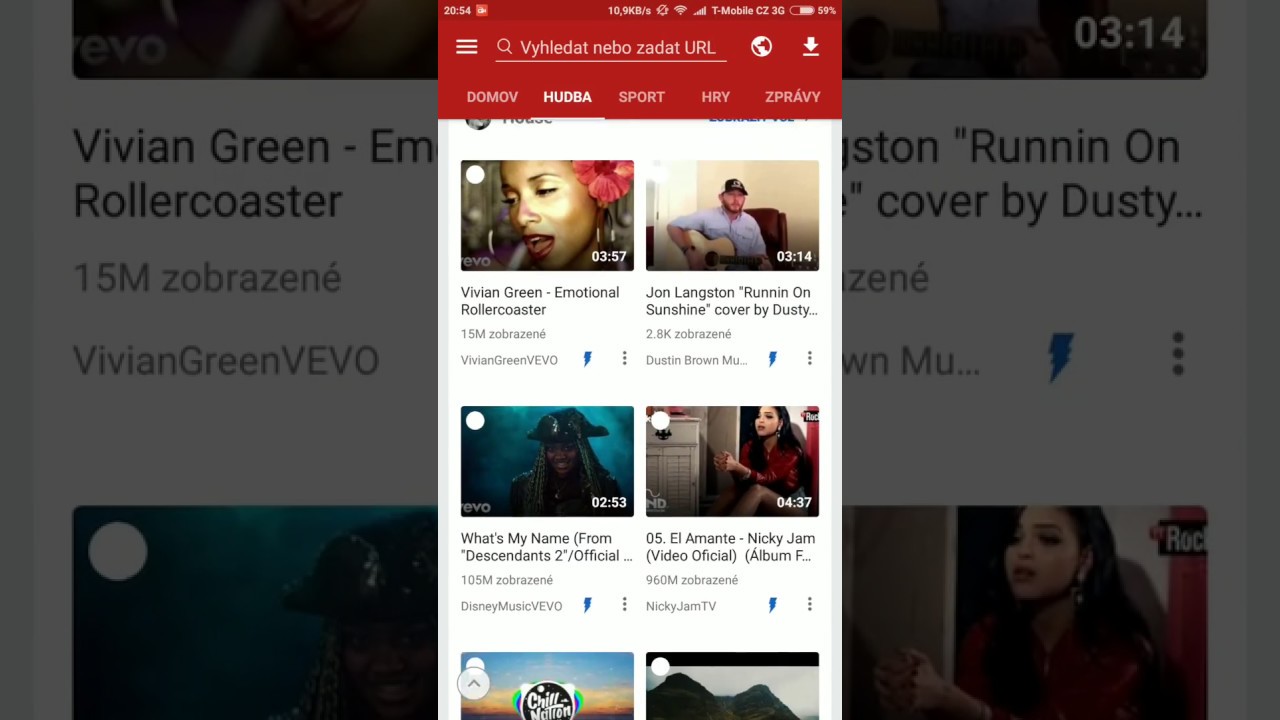Open the Chill Nation video thumbnail
Viewport: 1280px width, 720px height.
pyautogui.click(x=547, y=686)
